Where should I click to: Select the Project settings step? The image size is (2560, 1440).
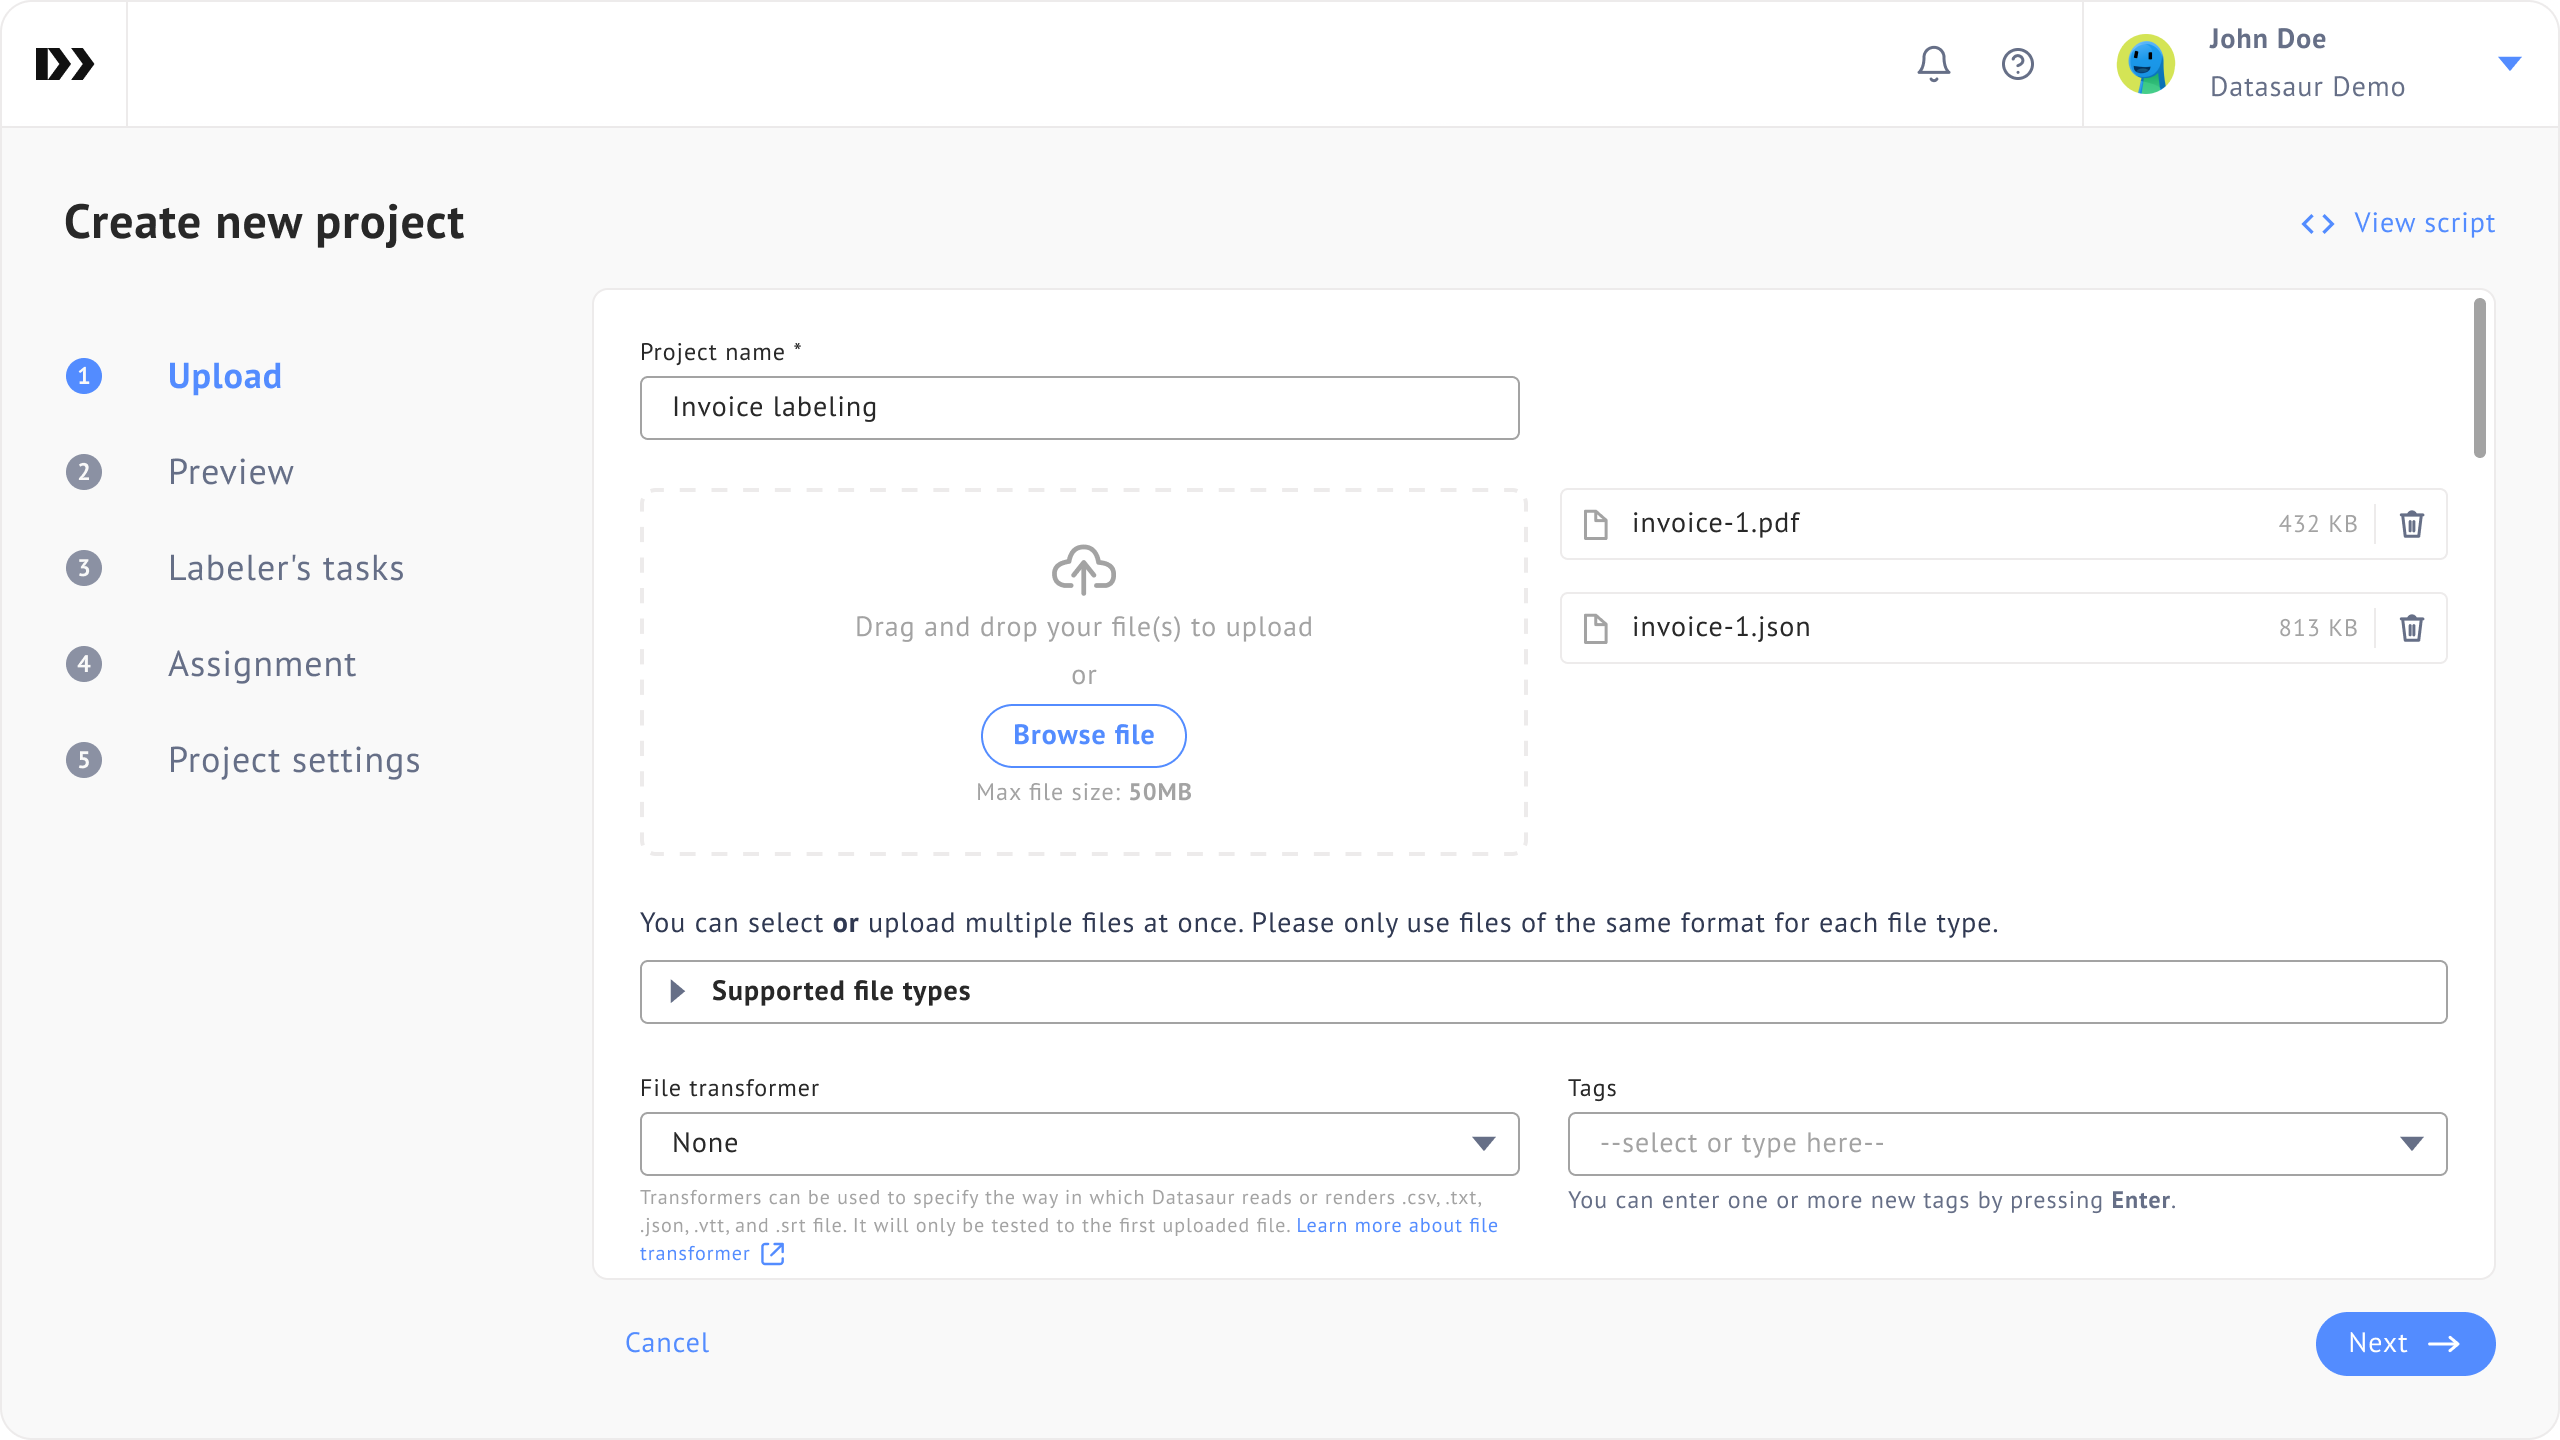pos(294,760)
